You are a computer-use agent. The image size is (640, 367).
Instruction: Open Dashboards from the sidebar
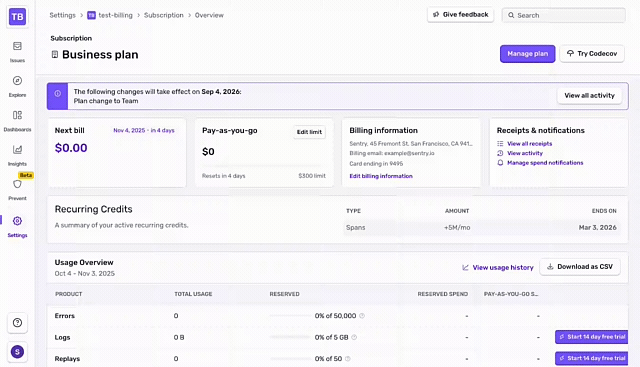[x=17, y=121]
